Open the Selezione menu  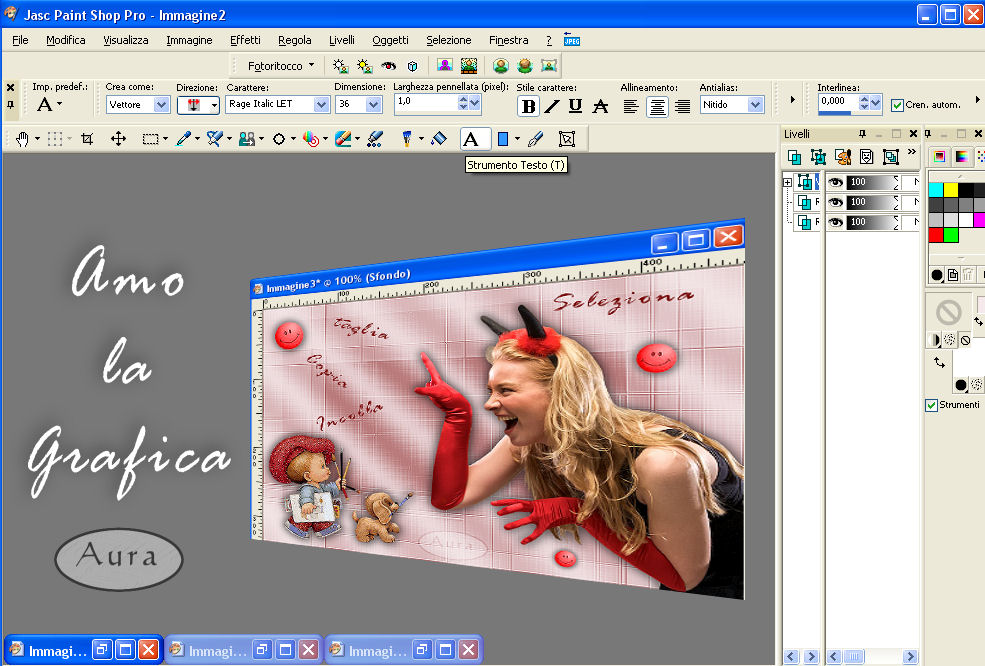pyautogui.click(x=449, y=40)
